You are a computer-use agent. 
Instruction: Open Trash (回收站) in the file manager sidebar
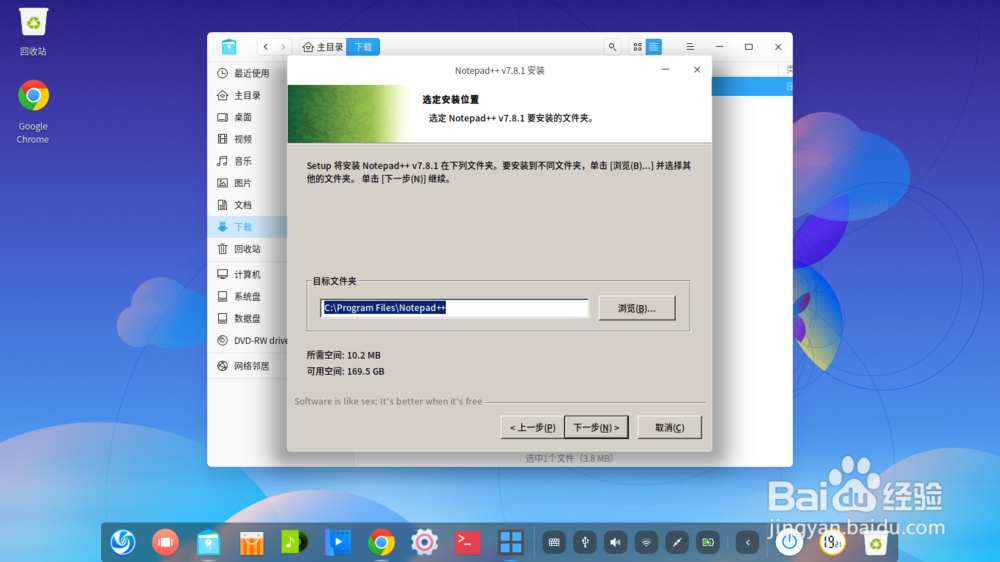pos(247,249)
